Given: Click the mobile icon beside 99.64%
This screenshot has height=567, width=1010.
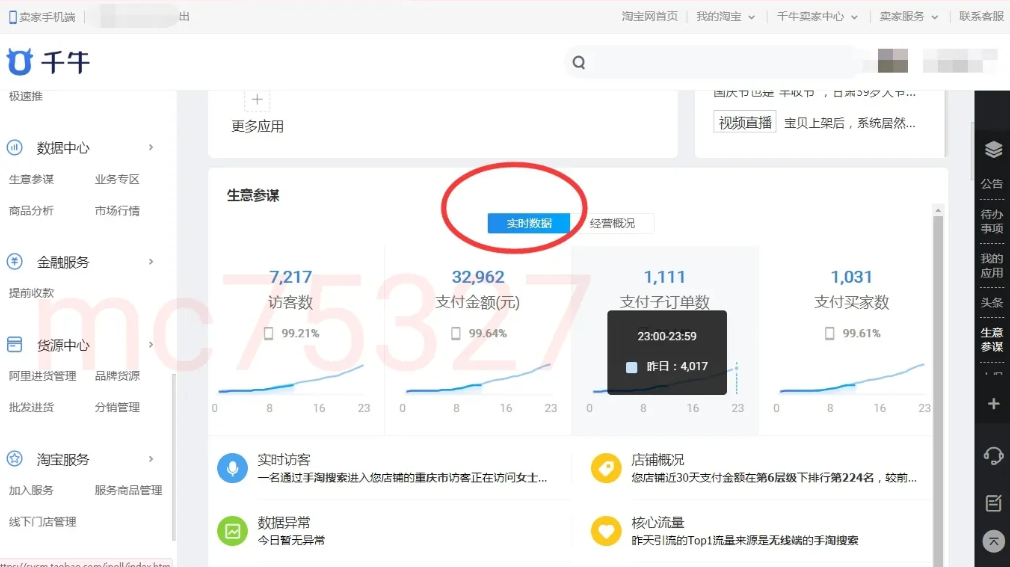Looking at the screenshot, I should click(x=455, y=333).
